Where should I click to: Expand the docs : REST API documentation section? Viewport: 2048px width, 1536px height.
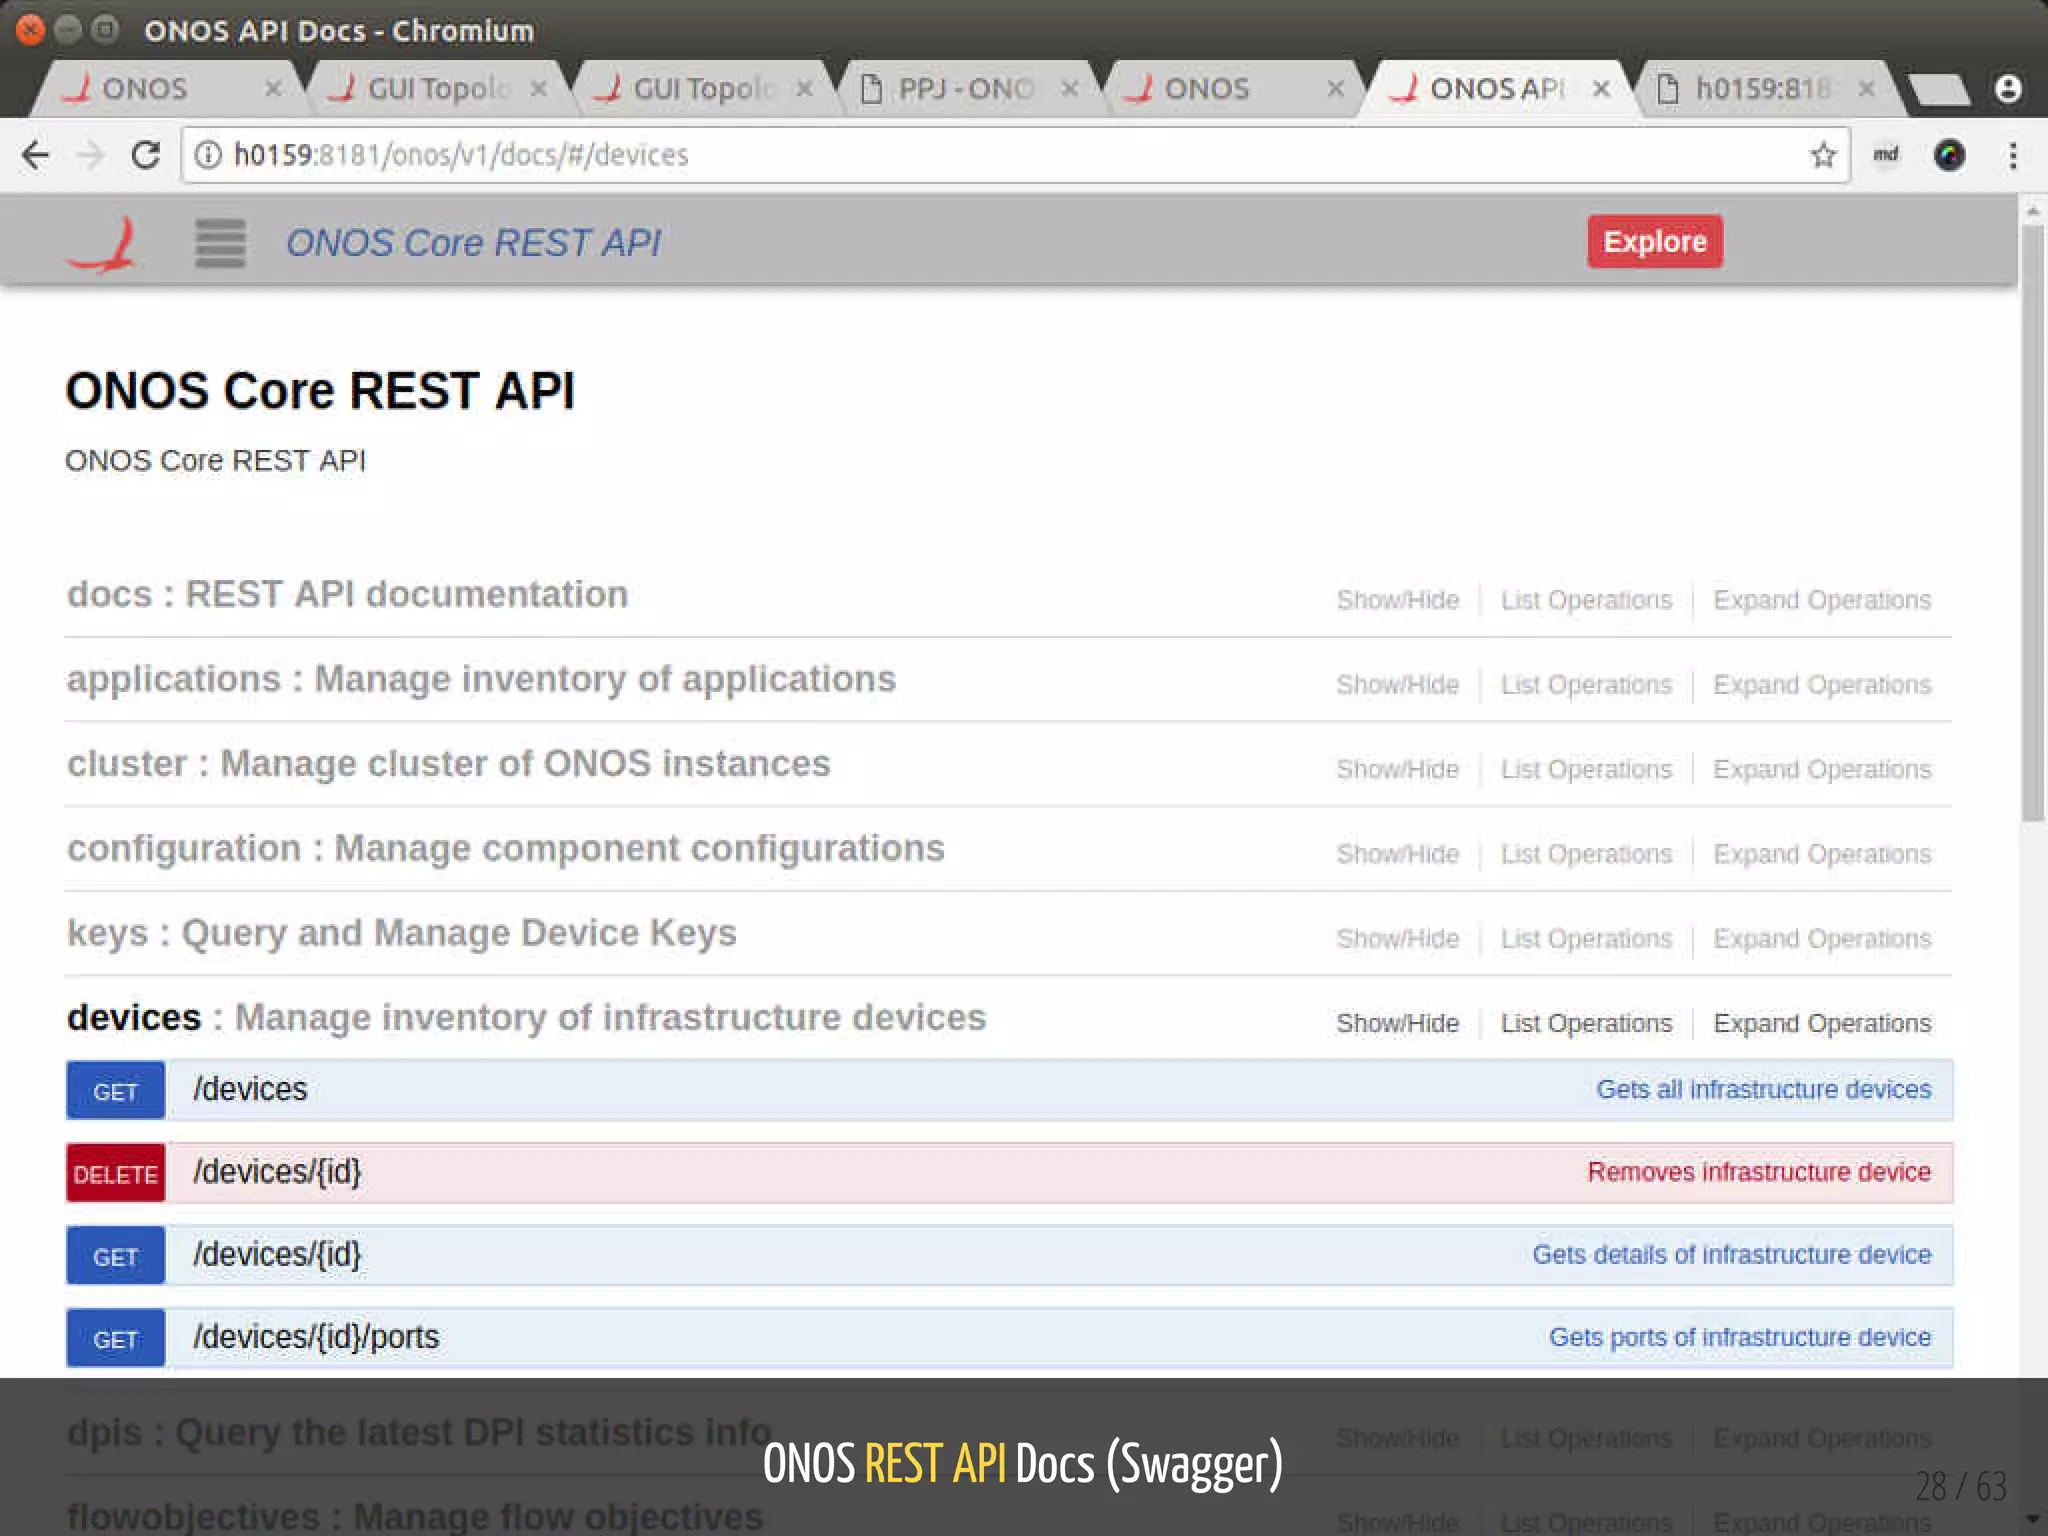[x=347, y=594]
